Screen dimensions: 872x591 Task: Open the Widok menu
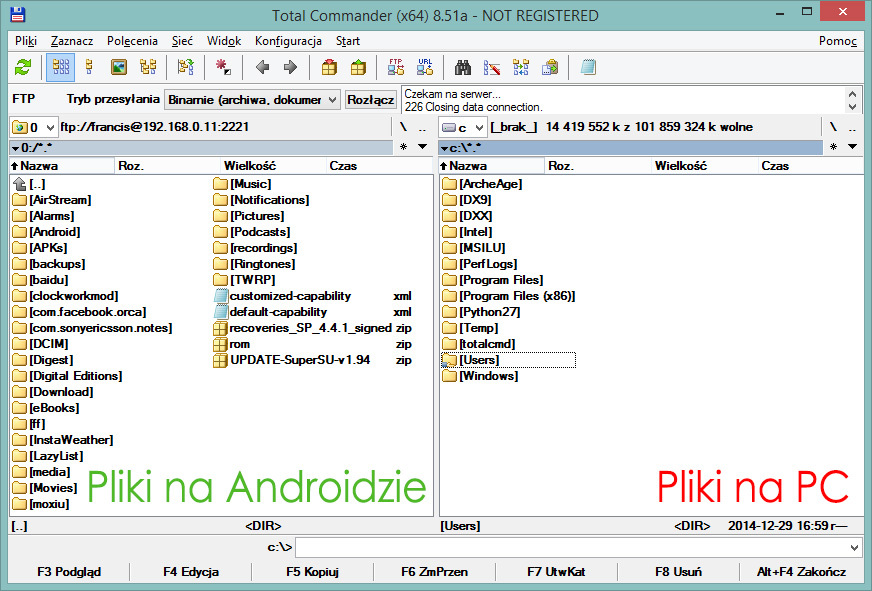point(224,41)
